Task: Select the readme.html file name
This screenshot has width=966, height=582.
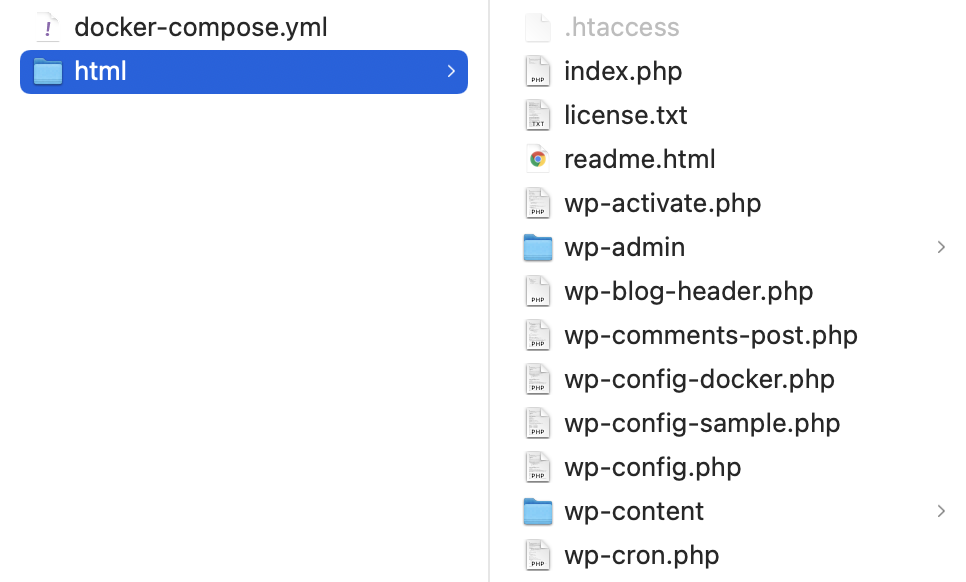Action: (639, 160)
